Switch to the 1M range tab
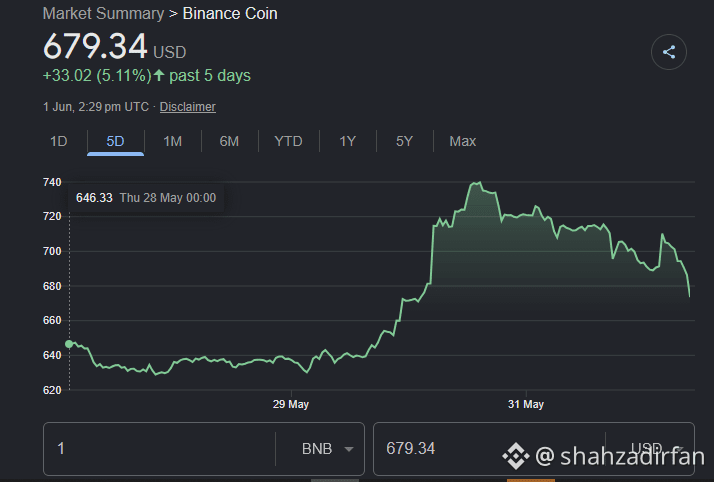The height and width of the screenshot is (482, 714). (173, 142)
